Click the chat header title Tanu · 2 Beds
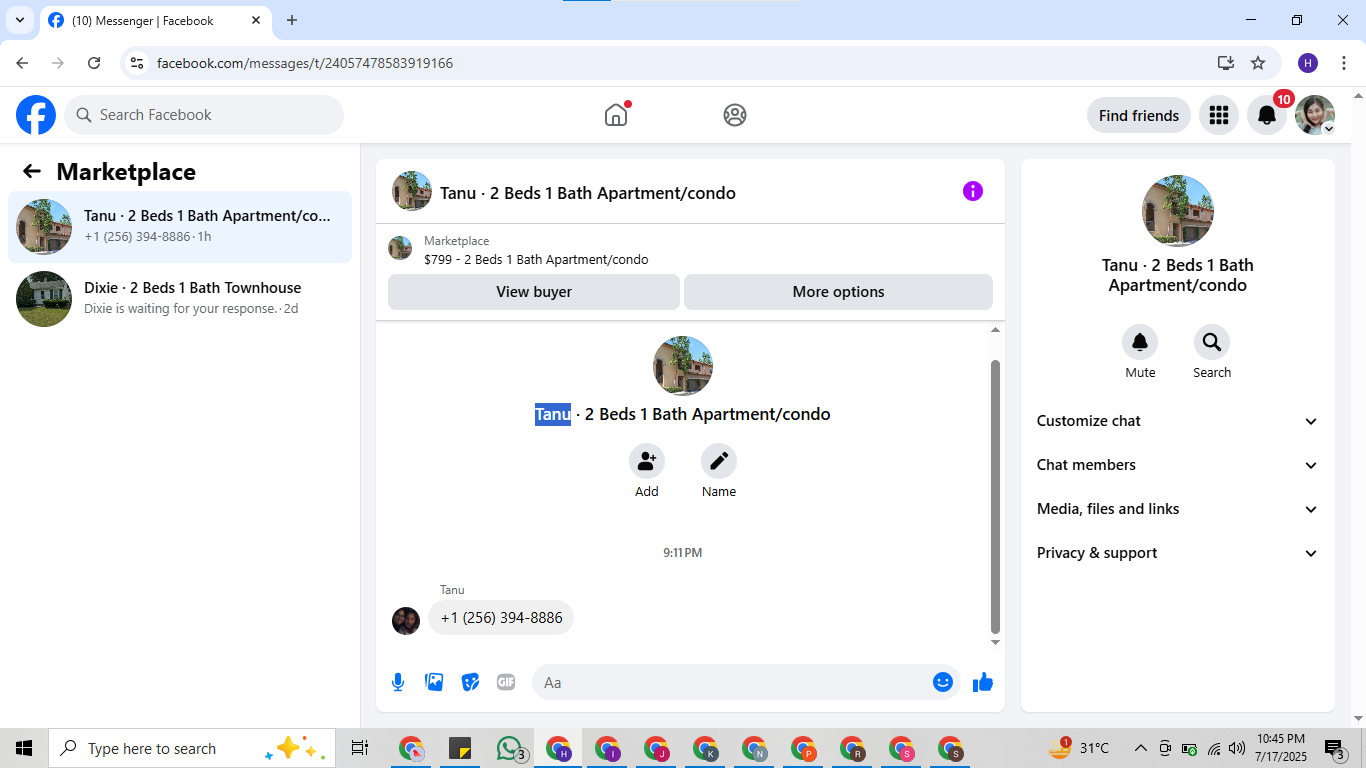This screenshot has width=1366, height=768. [x=588, y=193]
